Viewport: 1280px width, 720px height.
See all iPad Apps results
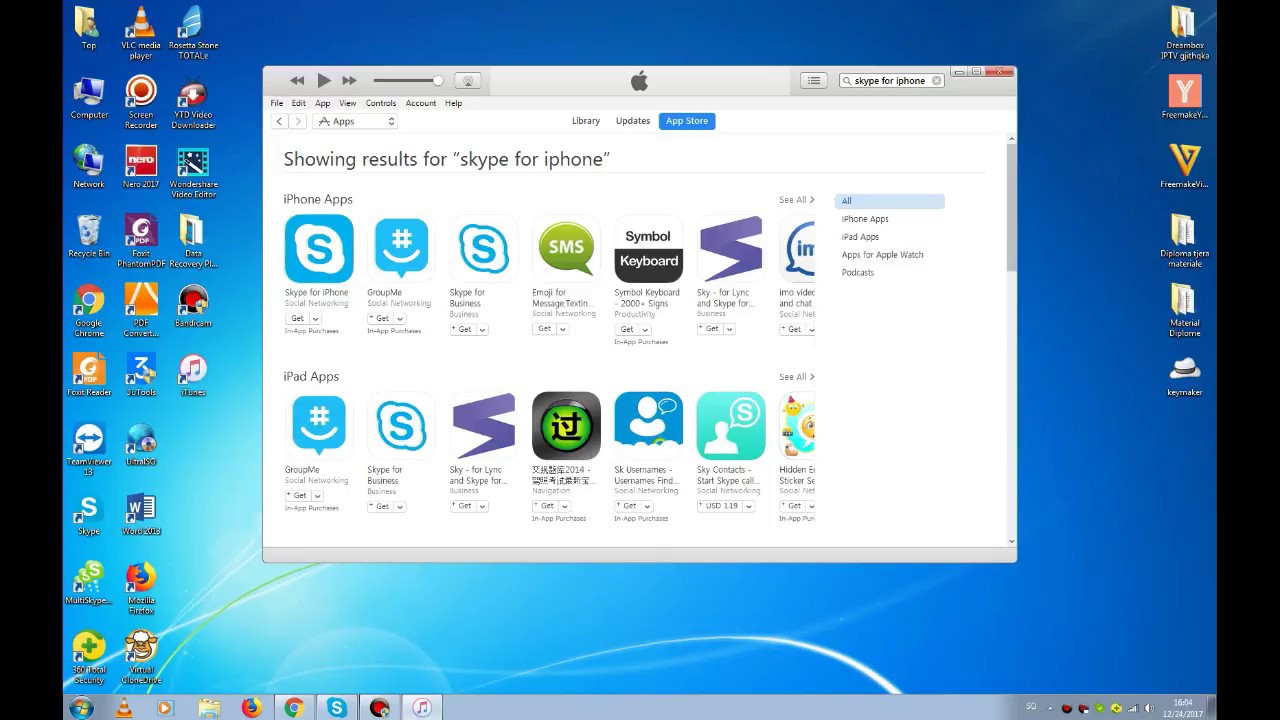796,377
